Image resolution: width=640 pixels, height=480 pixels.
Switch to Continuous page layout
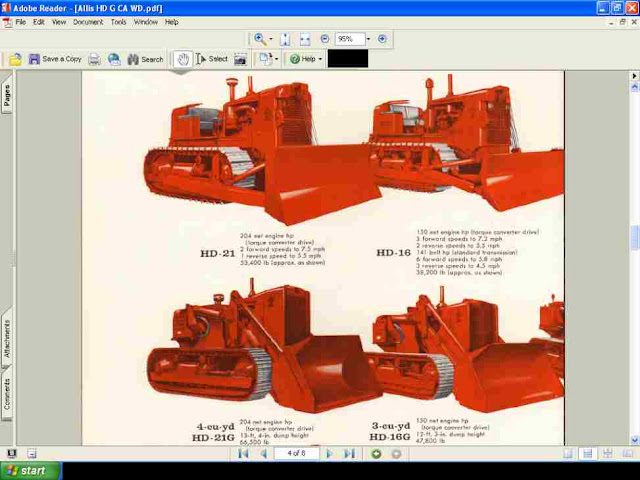tap(587, 453)
